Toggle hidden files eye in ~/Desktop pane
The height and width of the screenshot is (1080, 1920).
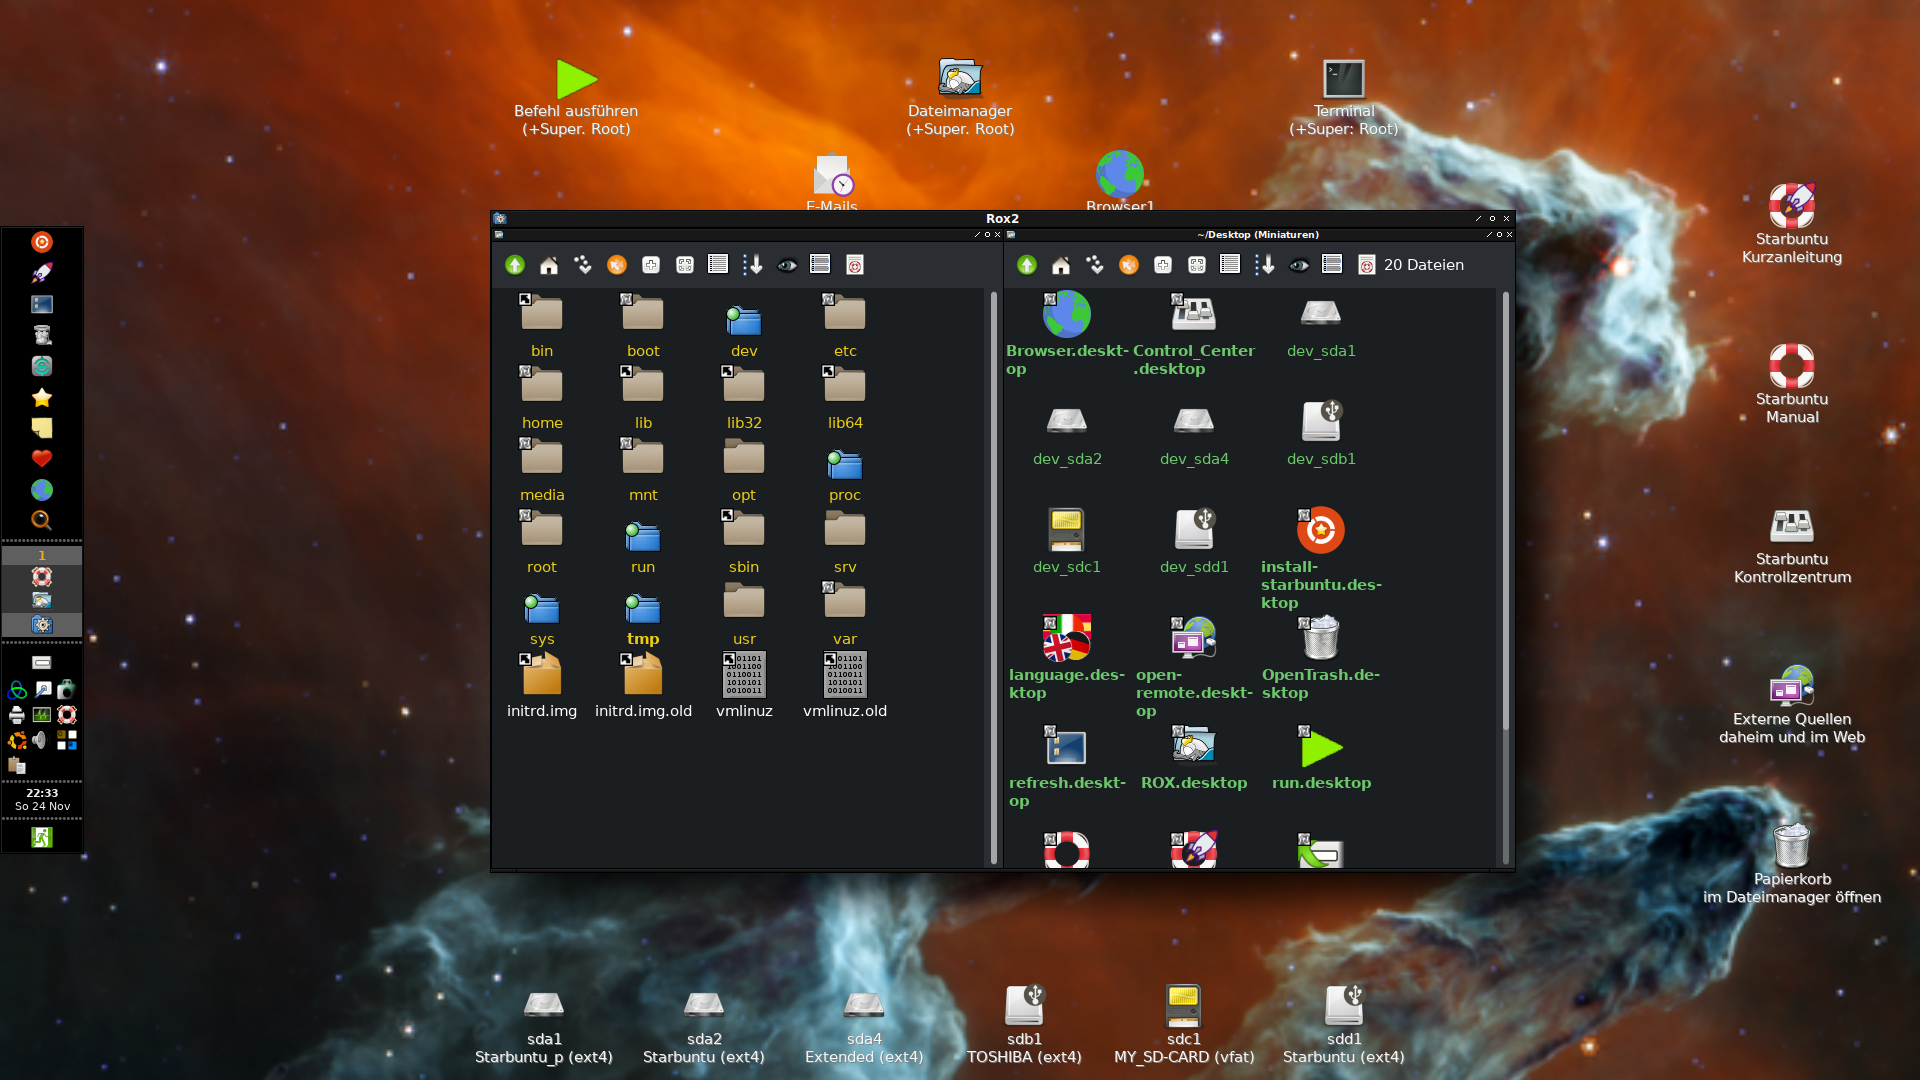1299,265
